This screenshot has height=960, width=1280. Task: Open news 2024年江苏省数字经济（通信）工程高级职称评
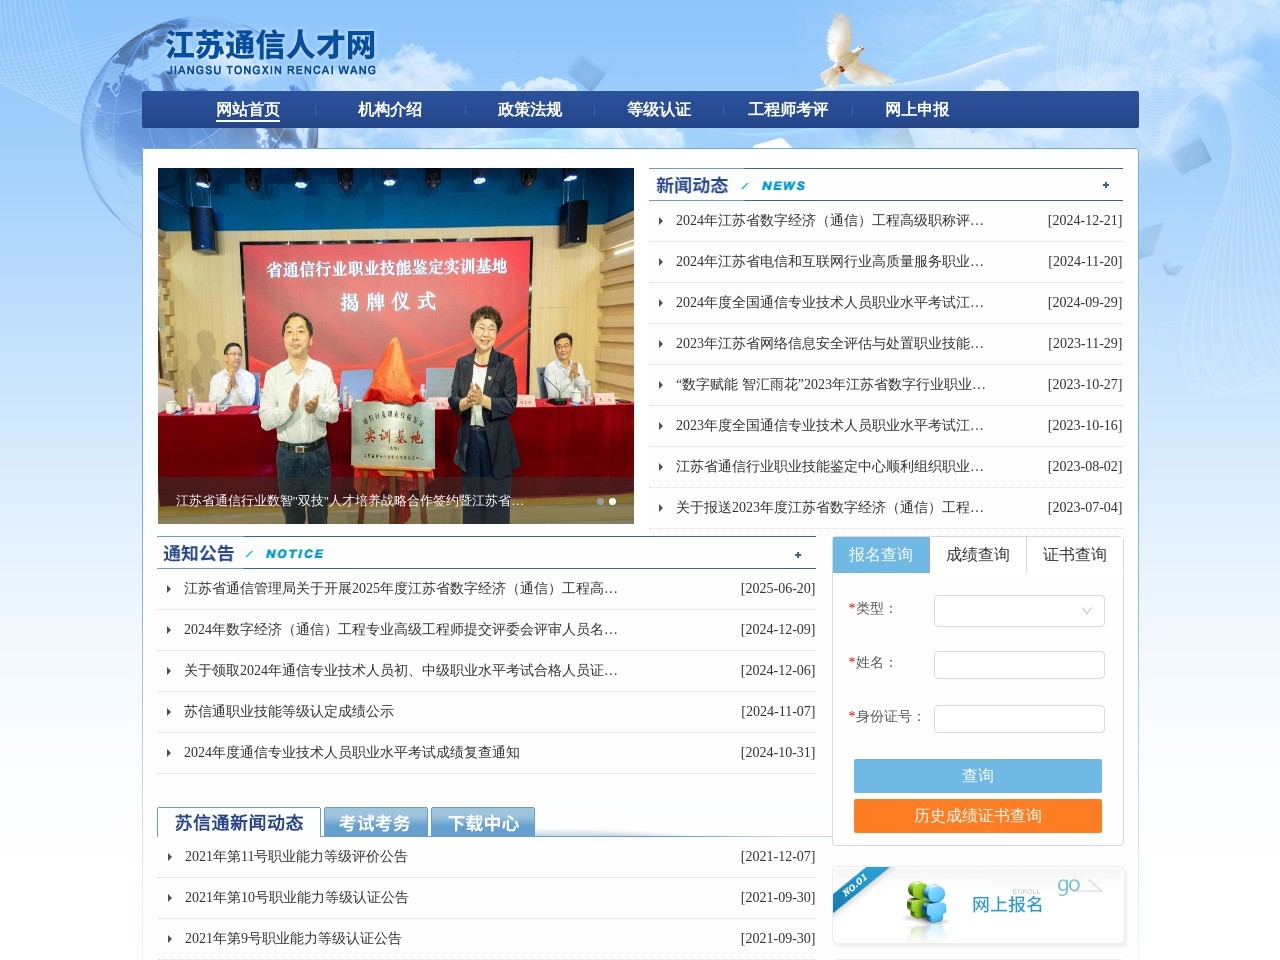[x=830, y=221]
